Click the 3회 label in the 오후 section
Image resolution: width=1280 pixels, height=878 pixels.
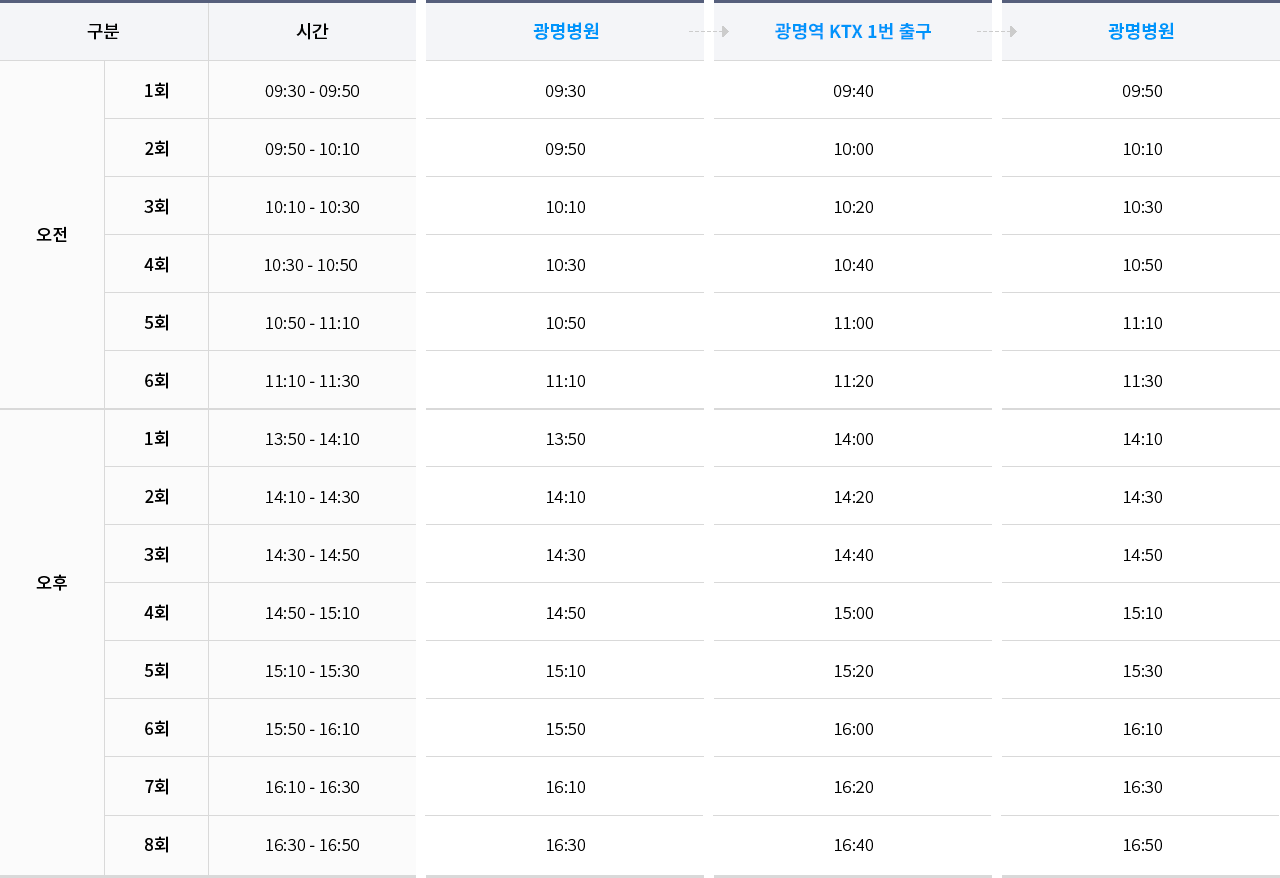click(x=156, y=555)
